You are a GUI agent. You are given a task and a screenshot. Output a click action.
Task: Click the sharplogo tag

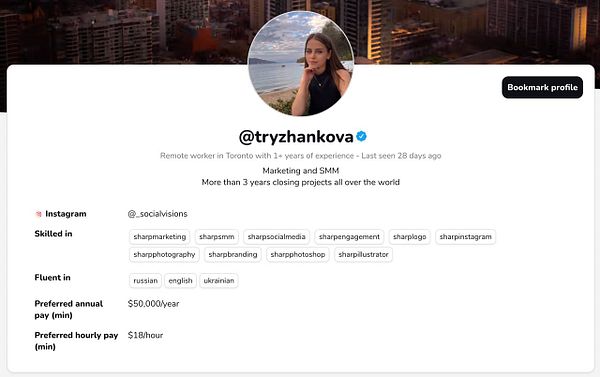(x=409, y=237)
